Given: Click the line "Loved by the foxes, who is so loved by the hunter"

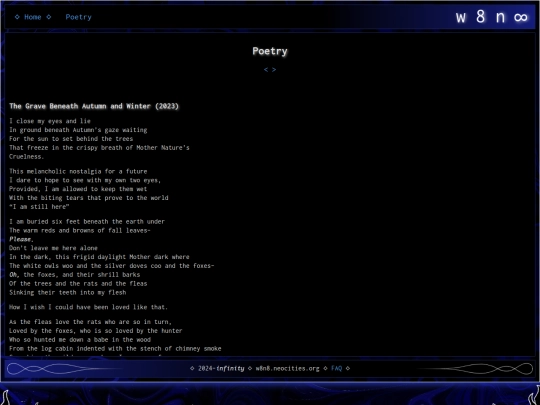Looking at the screenshot, I should (96, 331).
